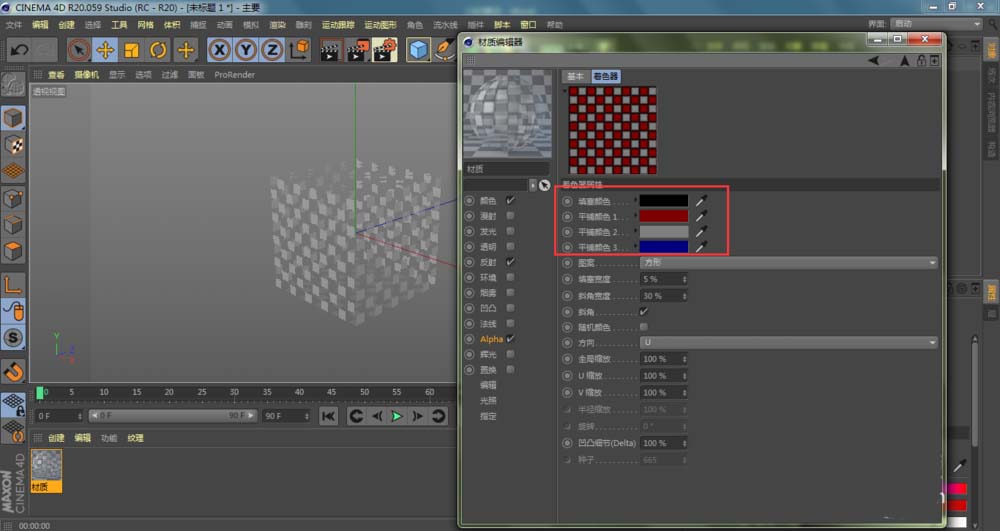This screenshot has height=531, width=1000.
Task: Toggle the 颜色 channel checkbox
Action: click(510, 200)
